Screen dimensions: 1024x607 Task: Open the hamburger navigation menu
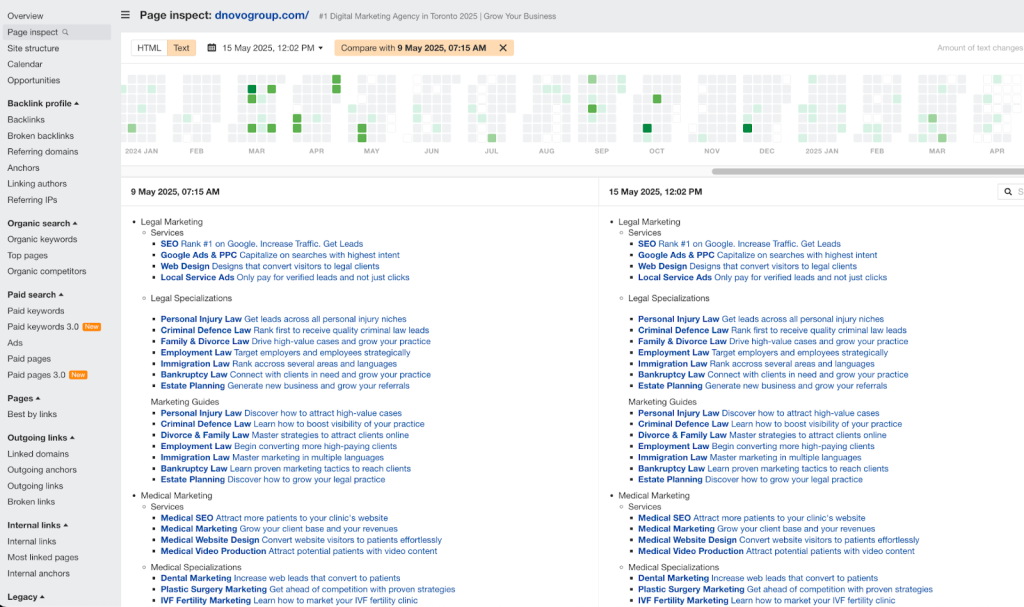[125, 15]
